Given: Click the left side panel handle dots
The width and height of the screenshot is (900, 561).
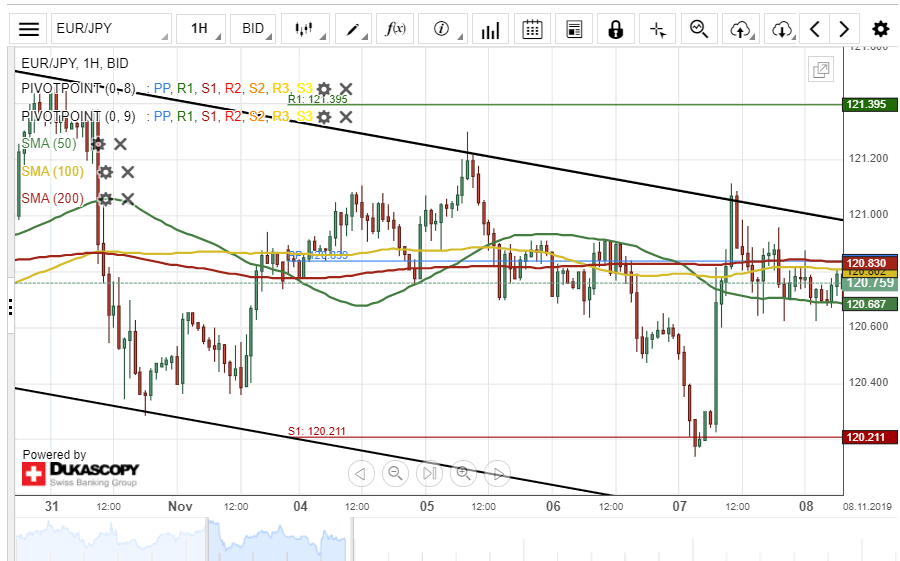Looking at the screenshot, I should pos(10,307).
